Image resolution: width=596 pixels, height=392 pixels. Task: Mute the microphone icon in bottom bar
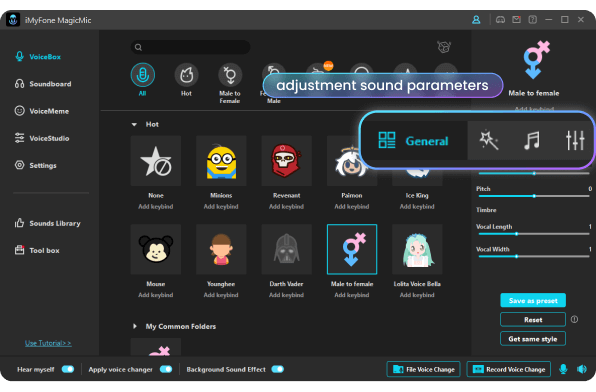[563, 369]
